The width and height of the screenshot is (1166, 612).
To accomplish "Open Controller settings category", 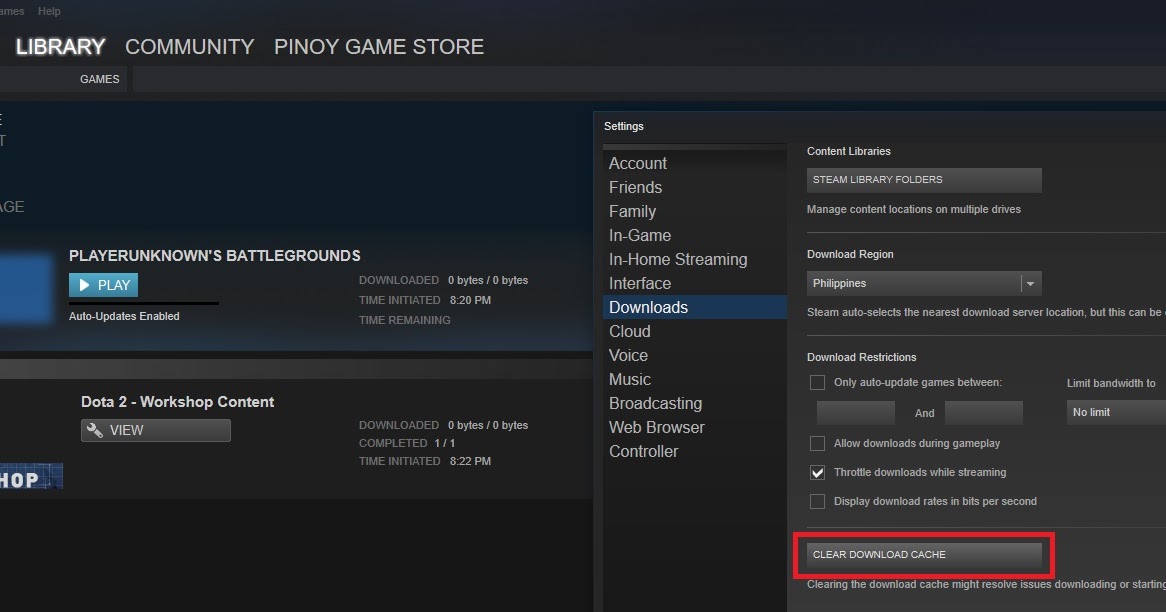I will click(x=695, y=451).
